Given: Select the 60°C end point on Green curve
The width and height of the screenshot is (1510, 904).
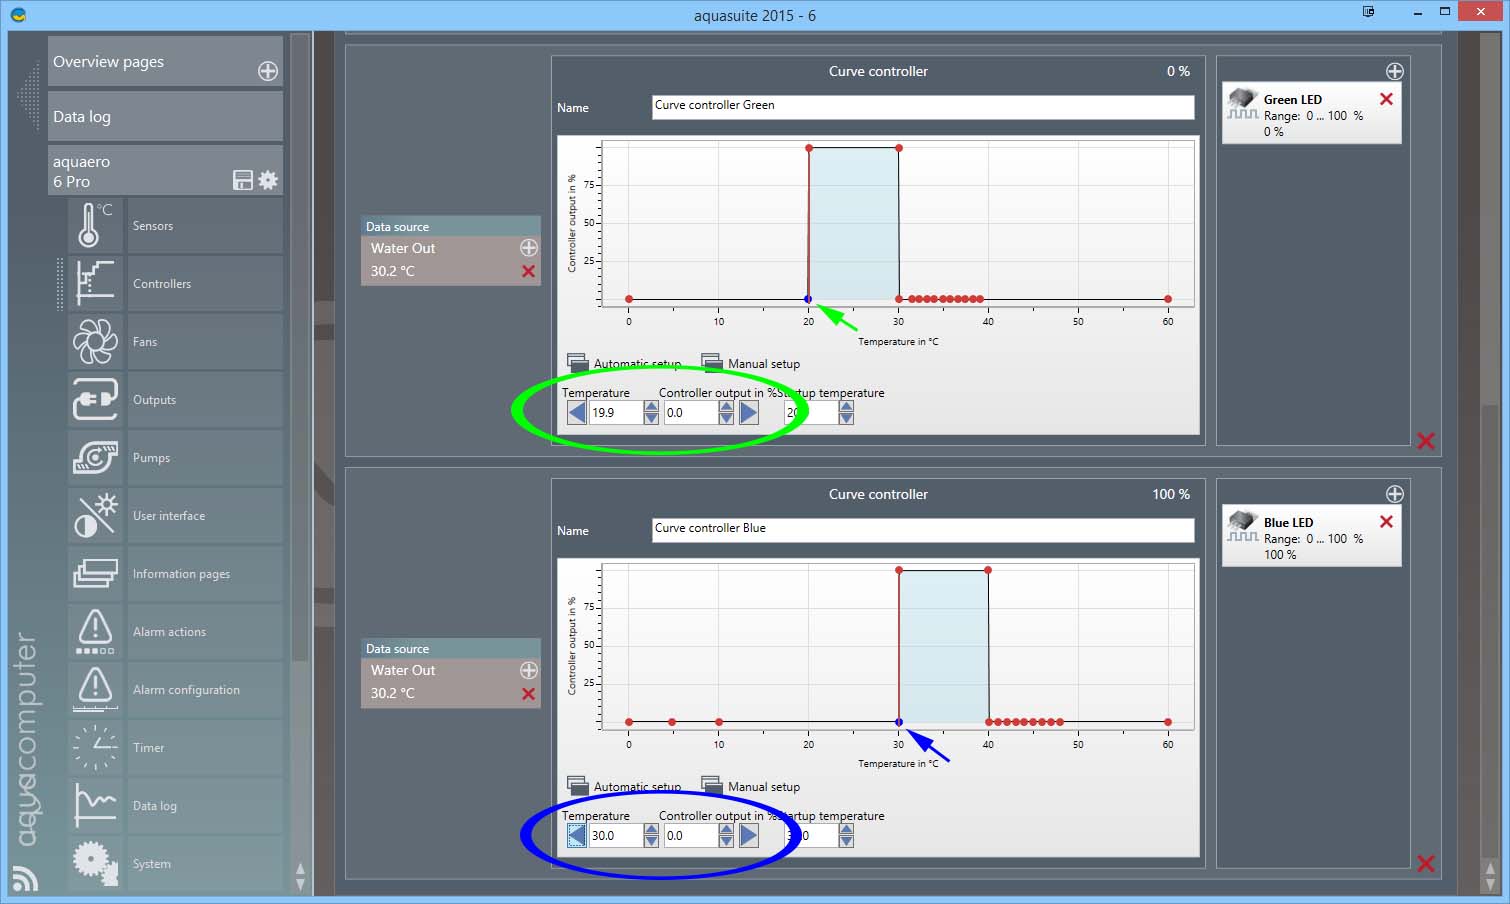Looking at the screenshot, I should tap(1168, 299).
